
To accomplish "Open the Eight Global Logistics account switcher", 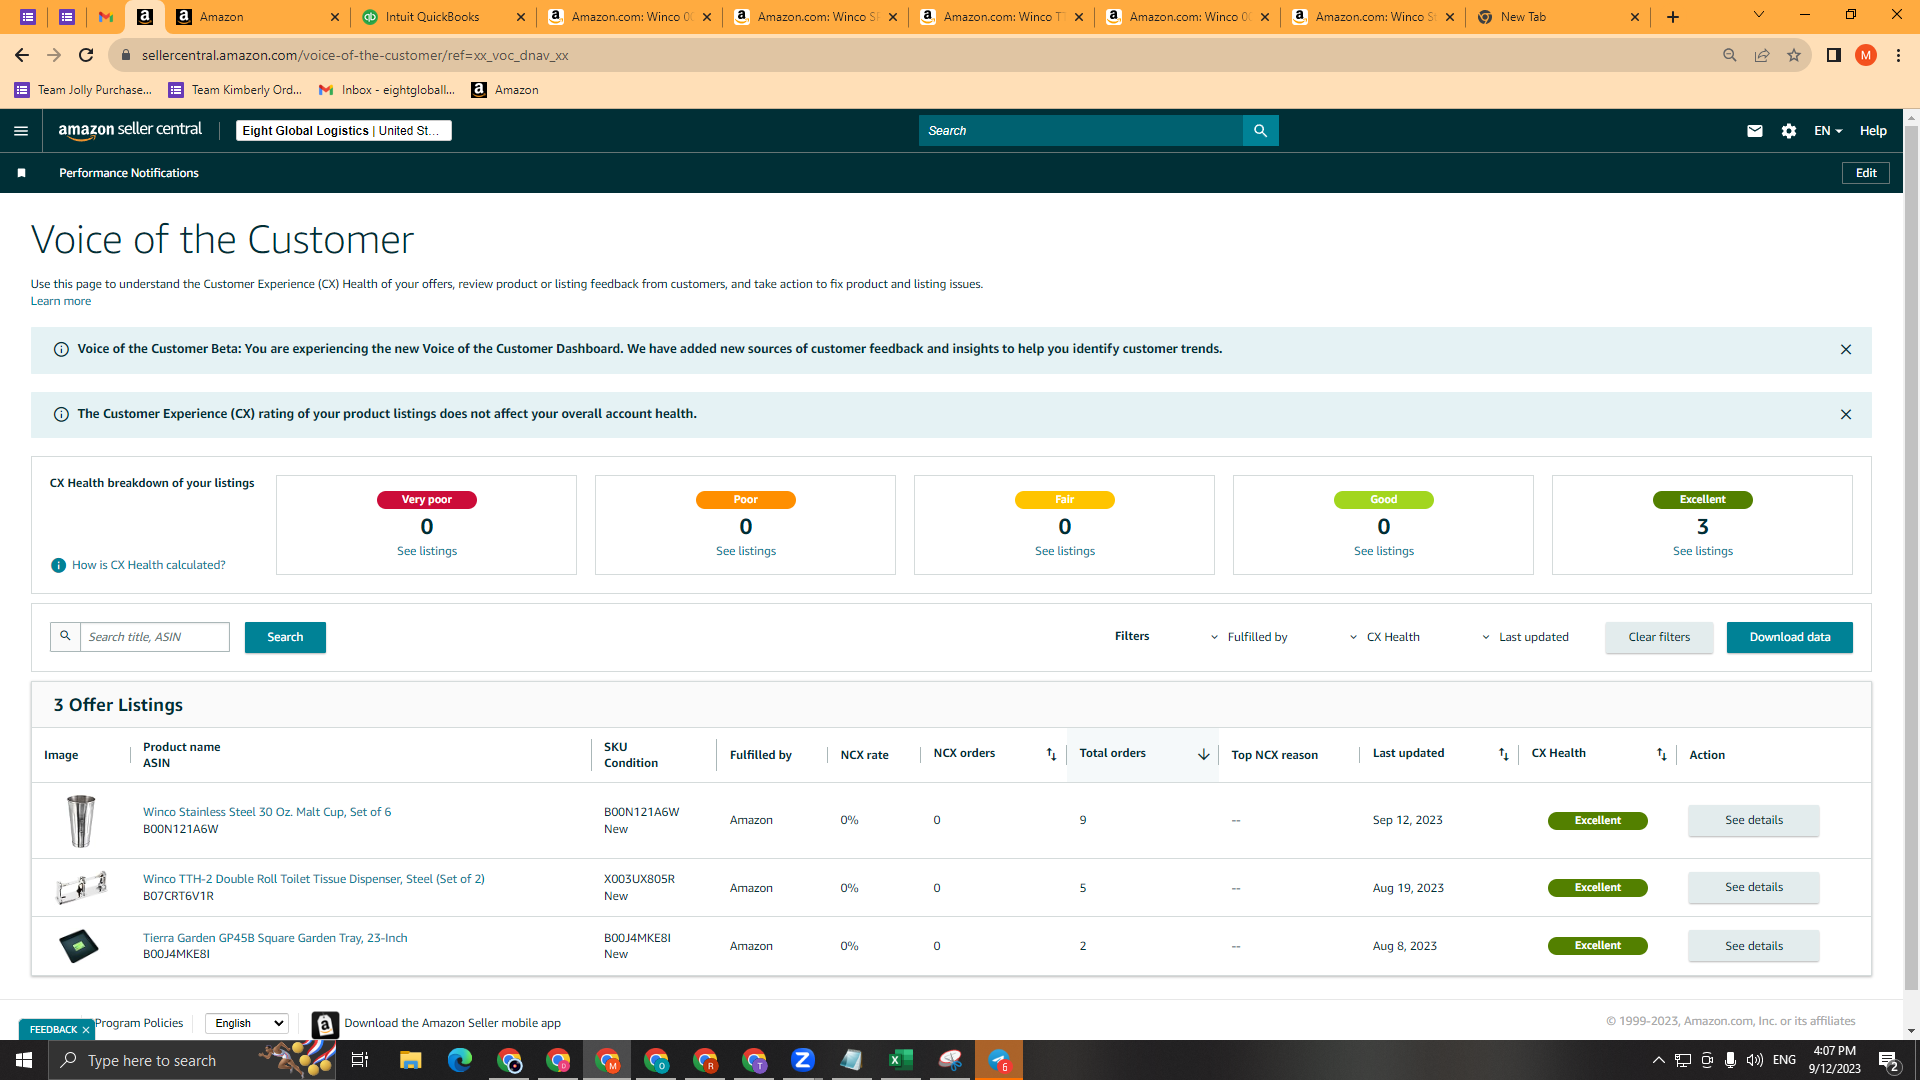I will [344, 131].
